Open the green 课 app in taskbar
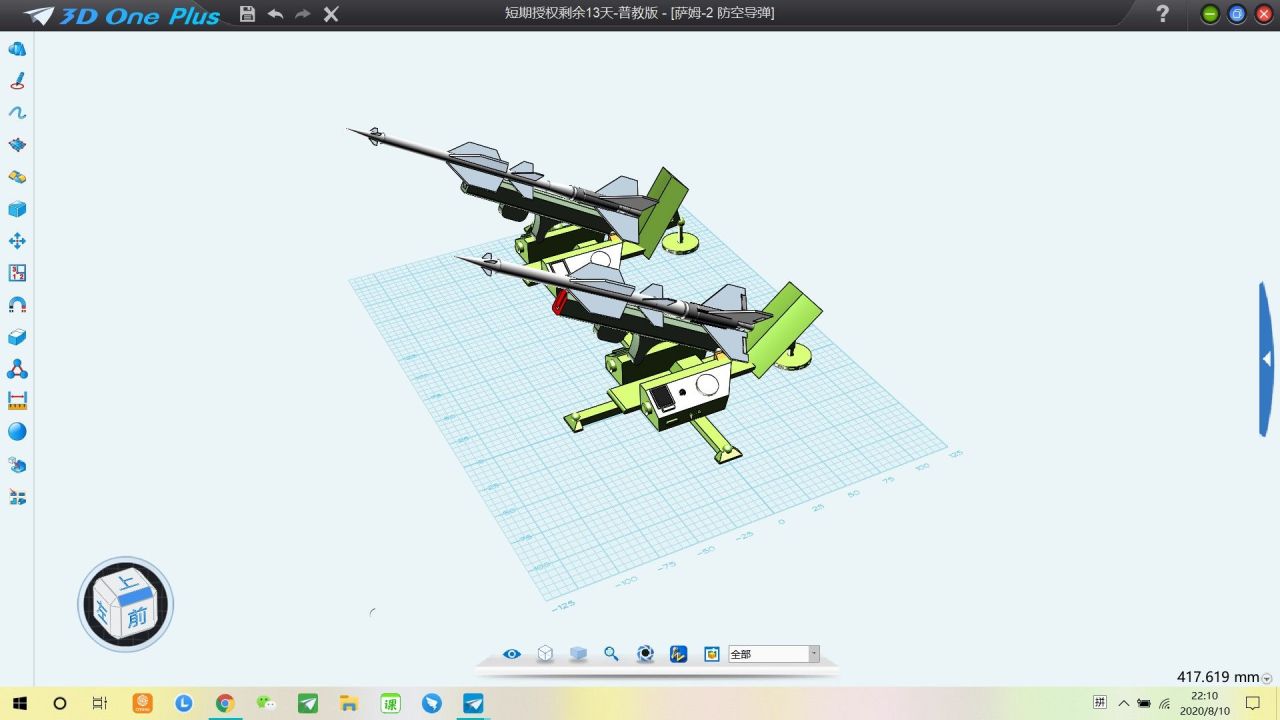The width and height of the screenshot is (1280, 720). pos(391,703)
